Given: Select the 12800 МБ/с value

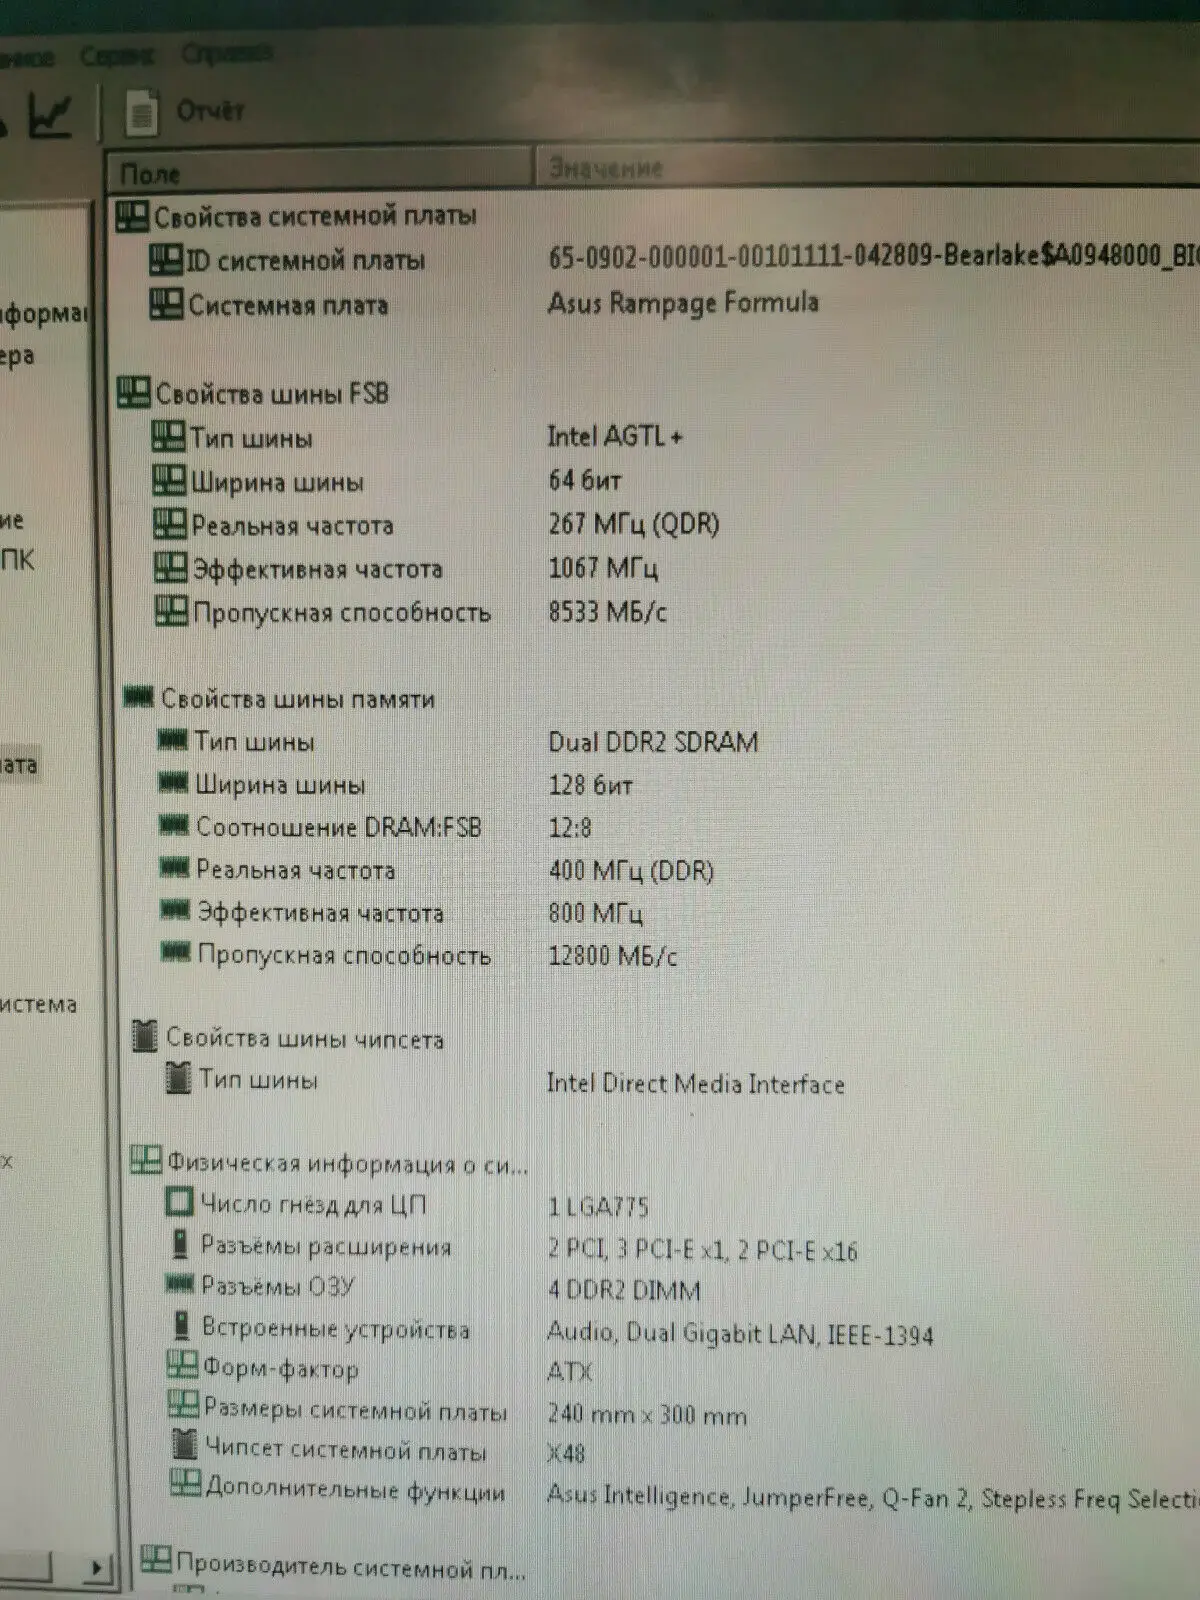Looking at the screenshot, I should 612,956.
